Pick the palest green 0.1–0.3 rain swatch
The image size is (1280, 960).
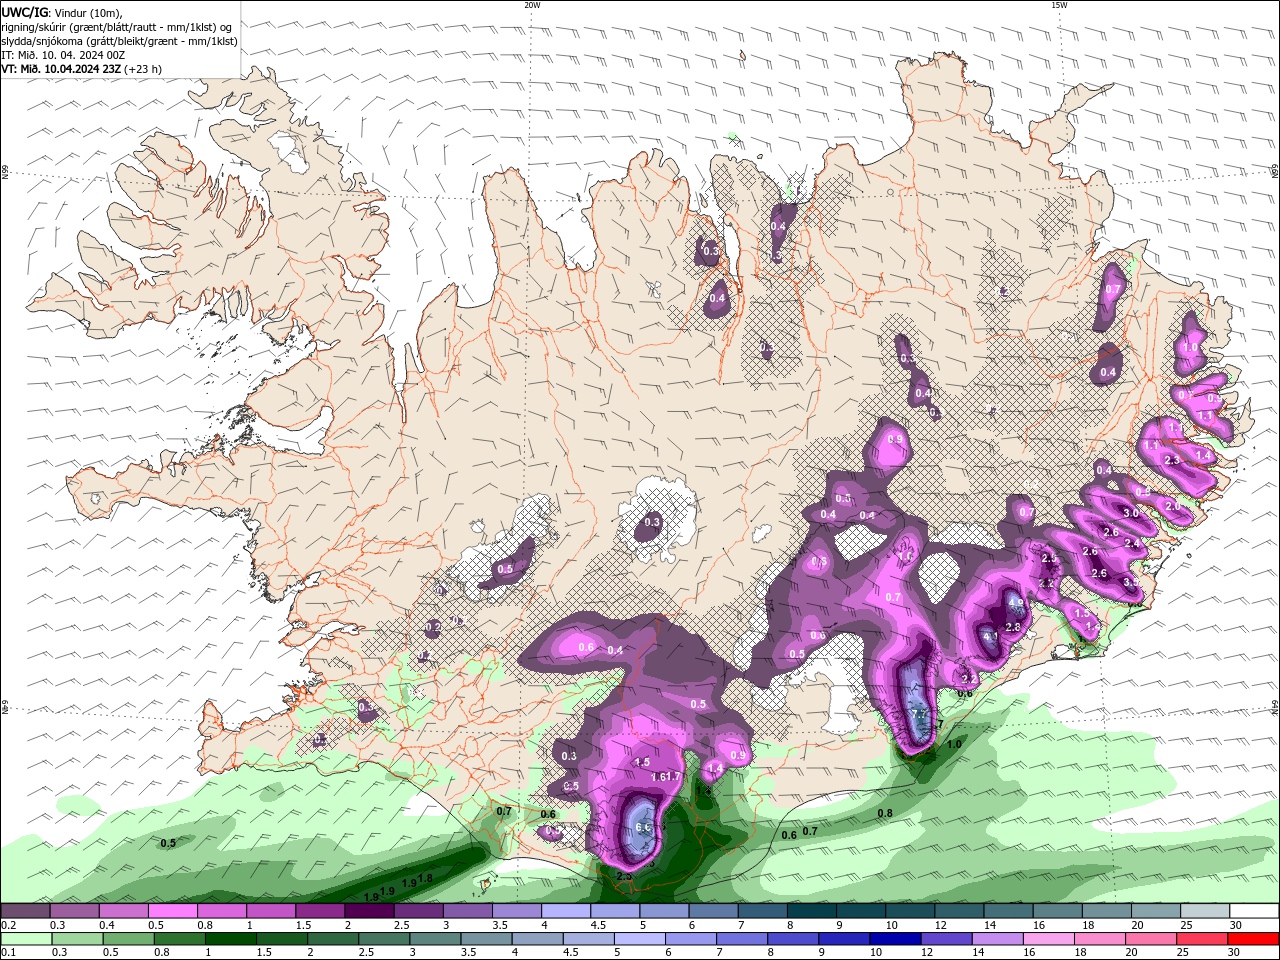point(26,939)
